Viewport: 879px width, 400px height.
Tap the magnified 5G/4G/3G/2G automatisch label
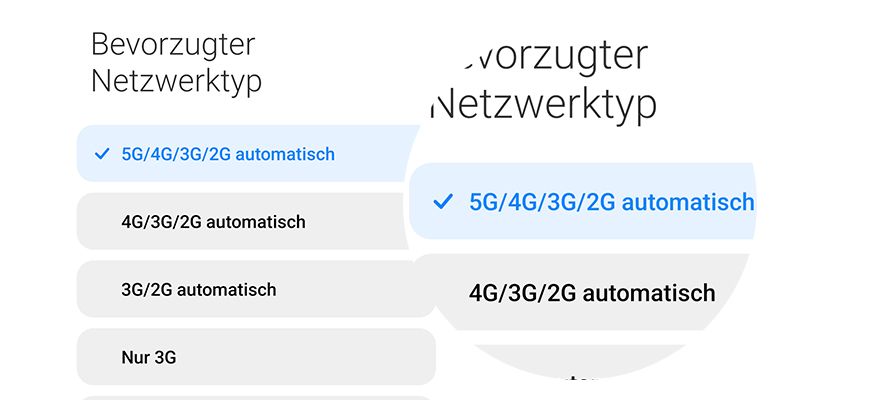(611, 202)
